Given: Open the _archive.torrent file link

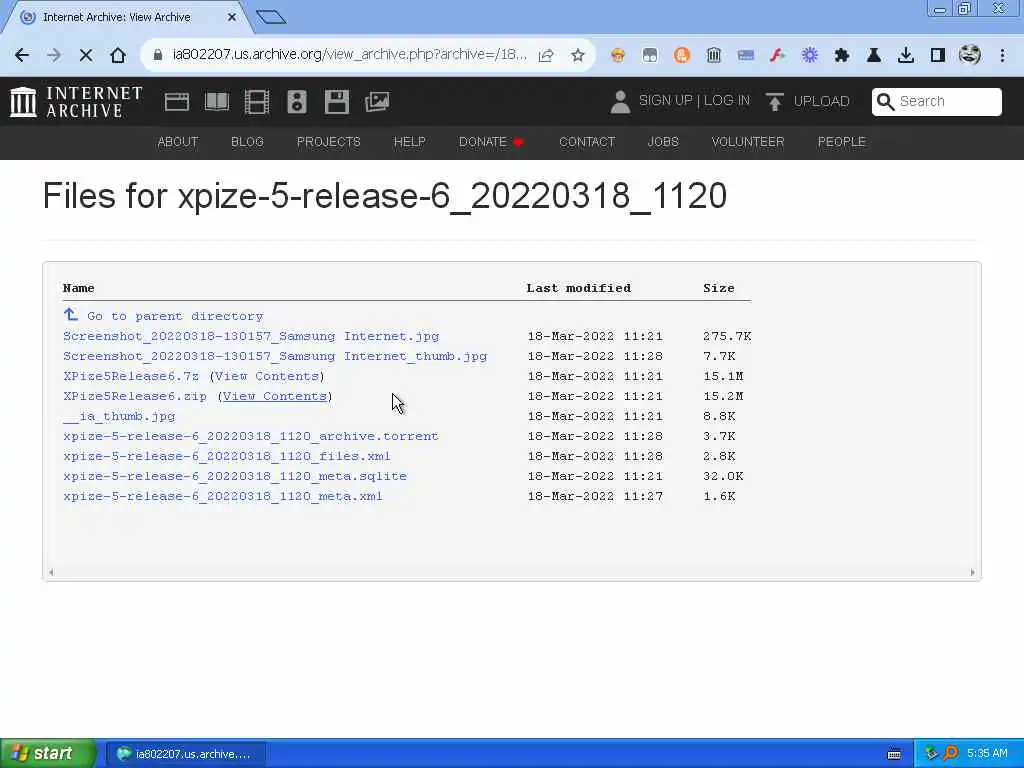Looking at the screenshot, I should click(251, 436).
